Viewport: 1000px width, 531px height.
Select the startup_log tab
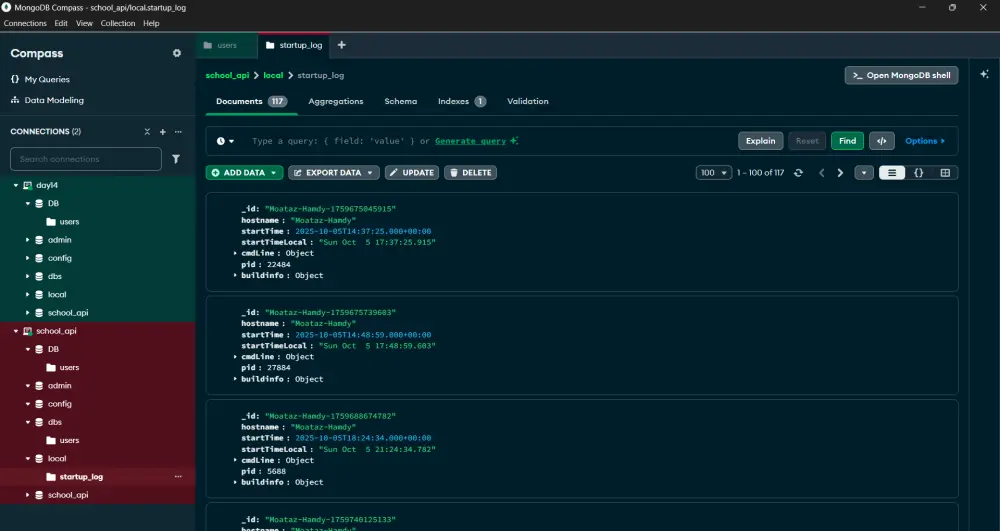(294, 45)
